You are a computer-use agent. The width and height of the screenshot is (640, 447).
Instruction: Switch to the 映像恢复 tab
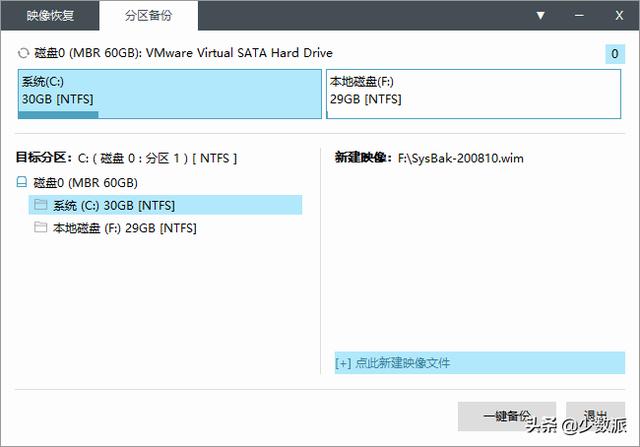tap(50, 16)
